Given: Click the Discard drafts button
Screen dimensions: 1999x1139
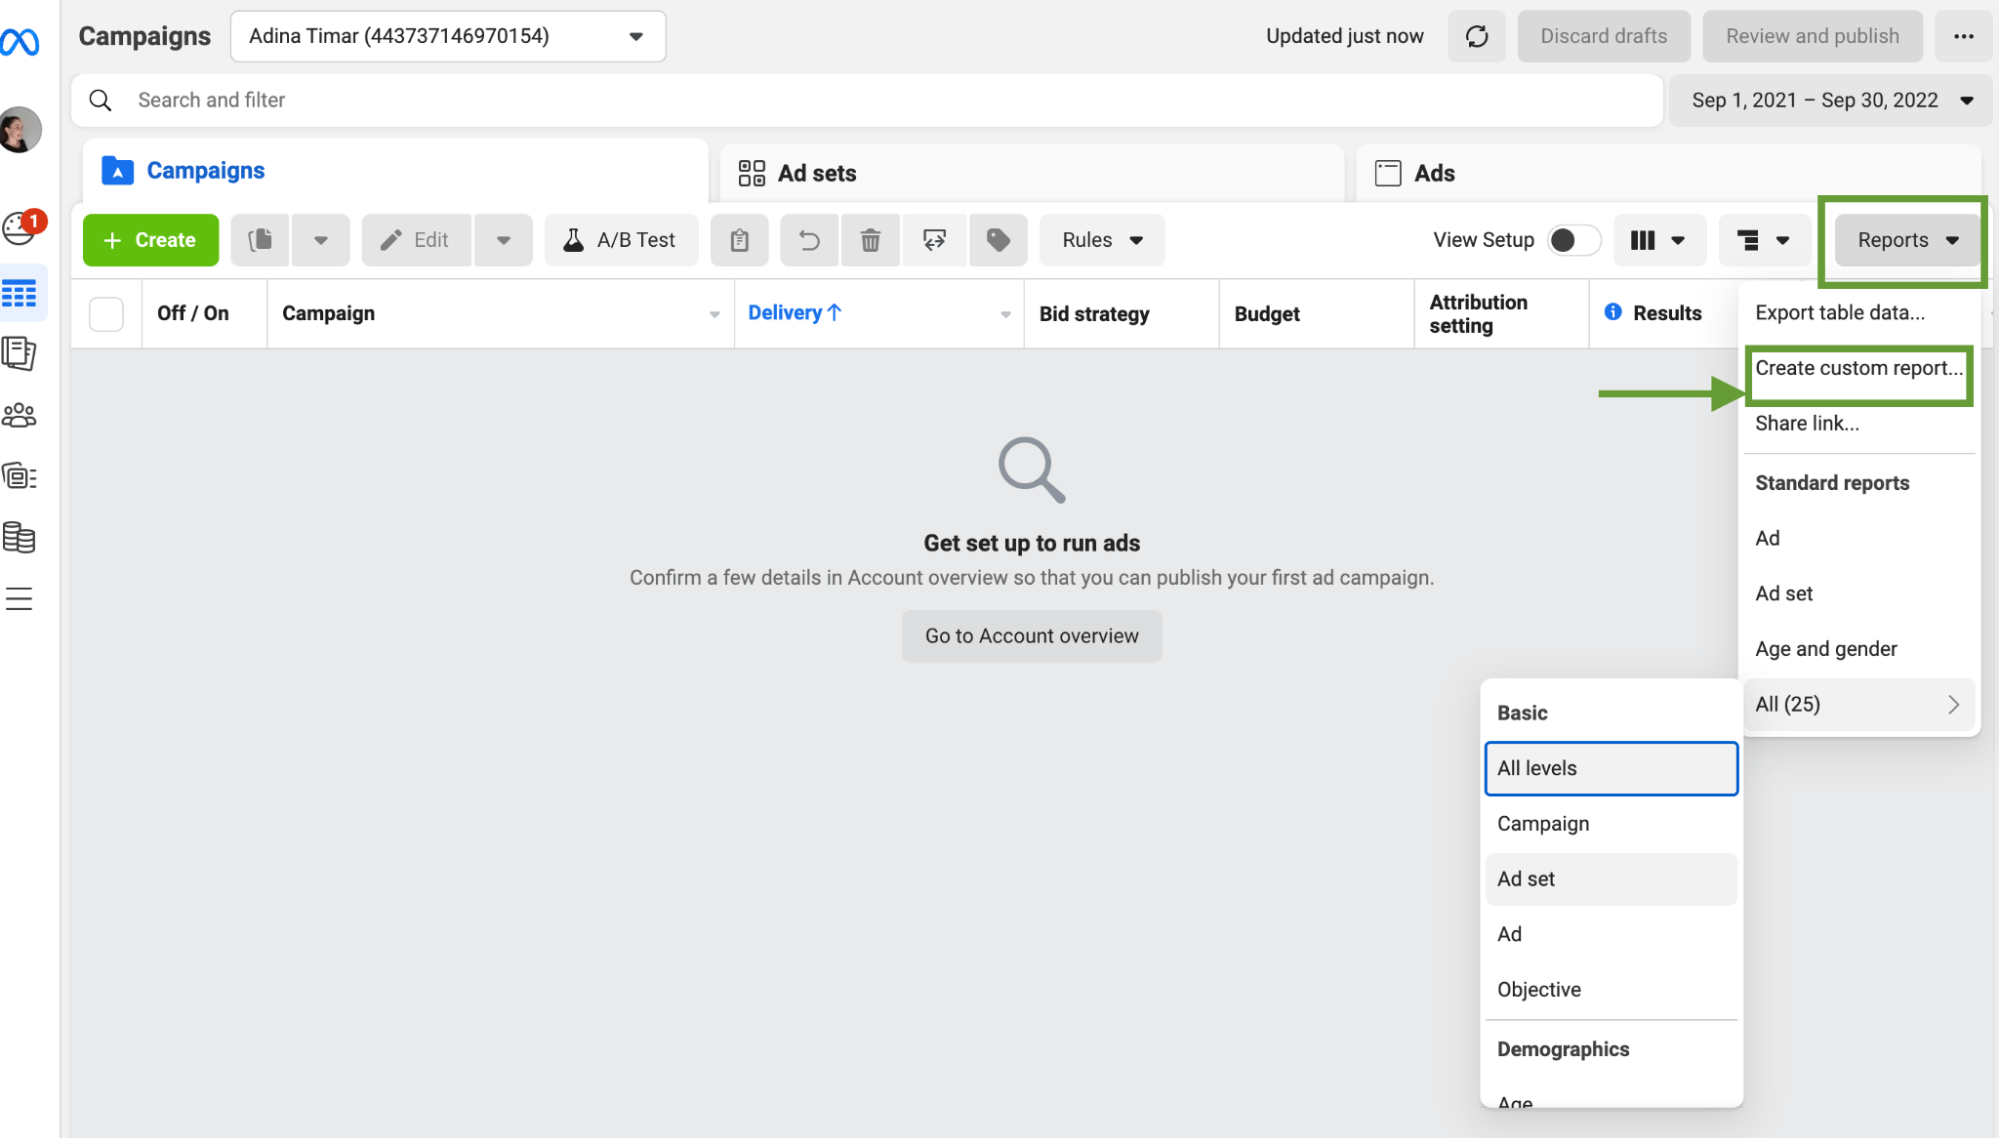Looking at the screenshot, I should pyautogui.click(x=1603, y=37).
